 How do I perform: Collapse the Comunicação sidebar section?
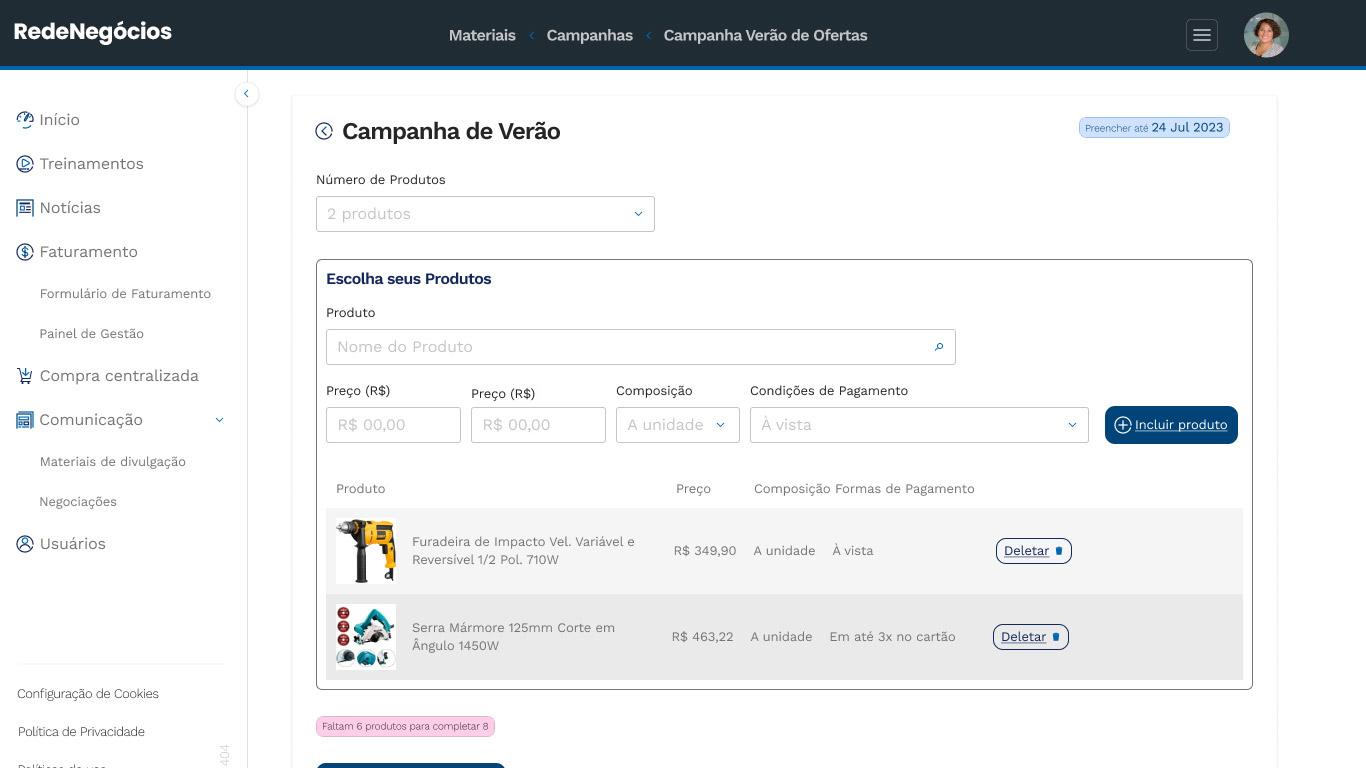pos(220,420)
